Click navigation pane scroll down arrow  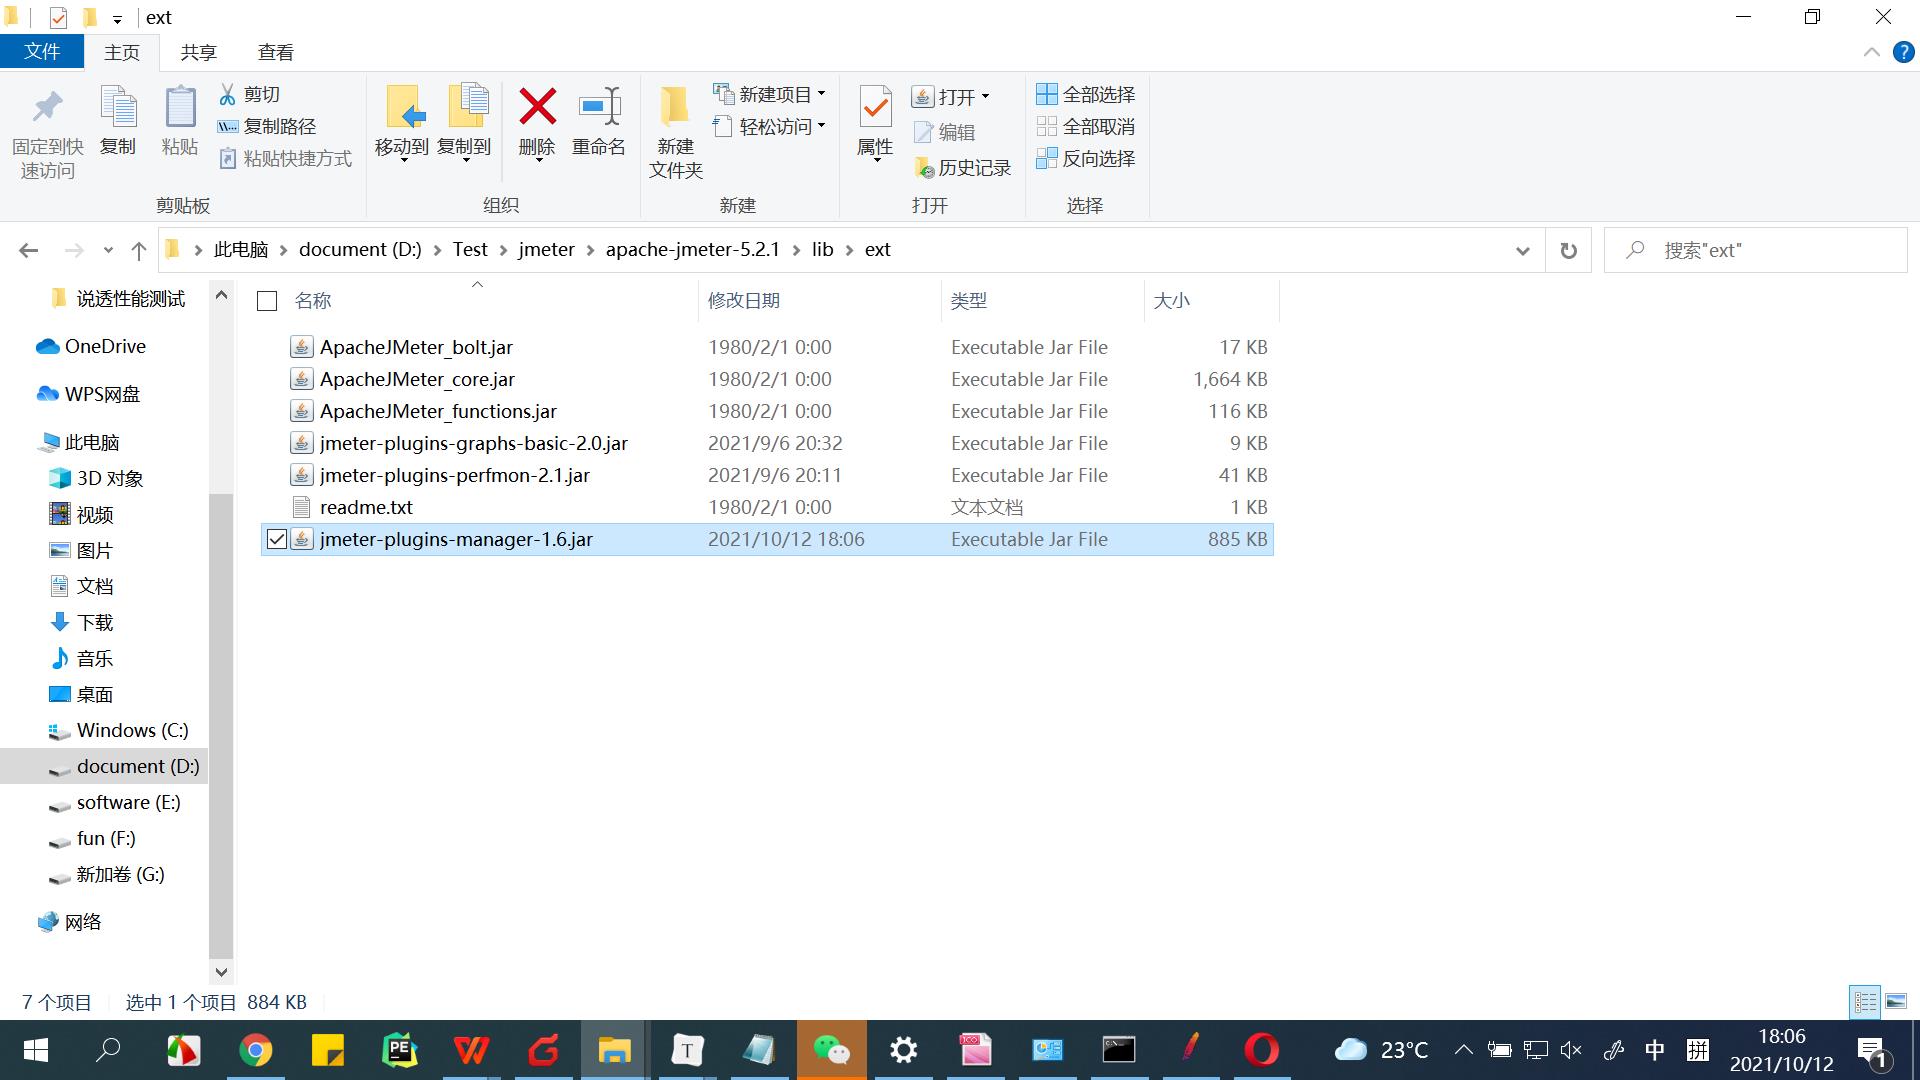221,971
